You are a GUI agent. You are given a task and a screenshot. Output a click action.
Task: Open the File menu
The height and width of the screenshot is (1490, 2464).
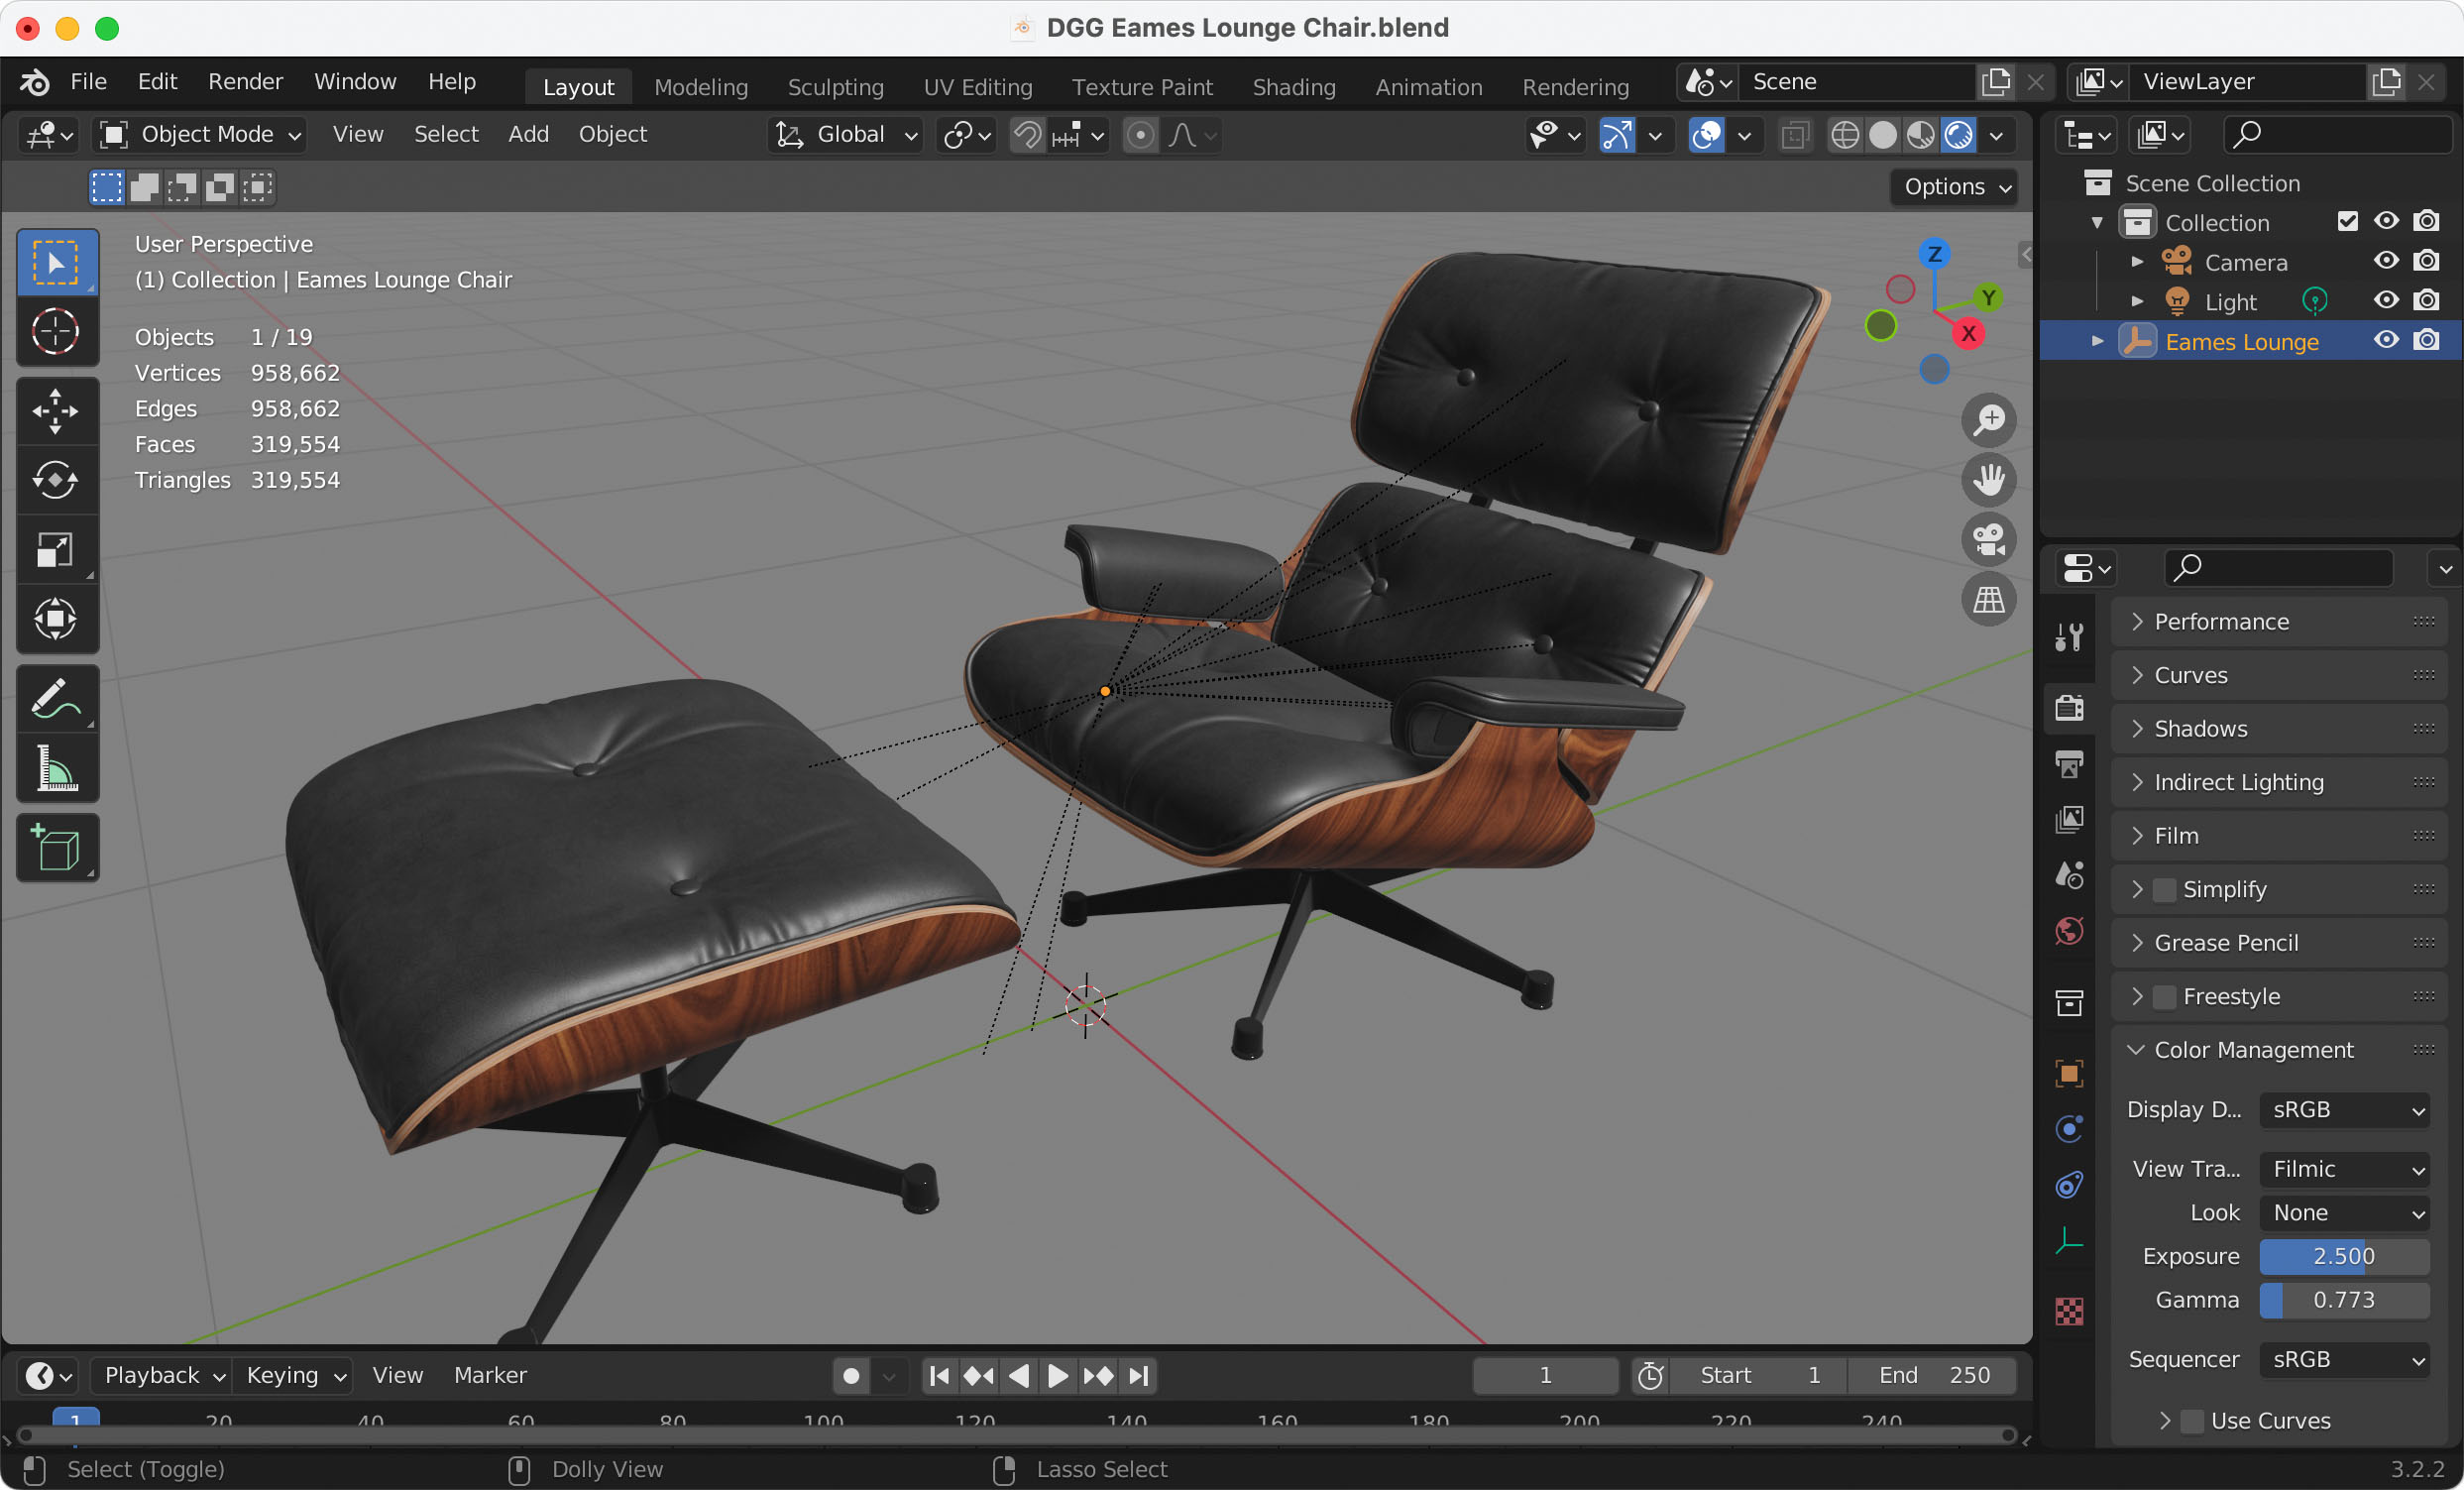(88, 82)
